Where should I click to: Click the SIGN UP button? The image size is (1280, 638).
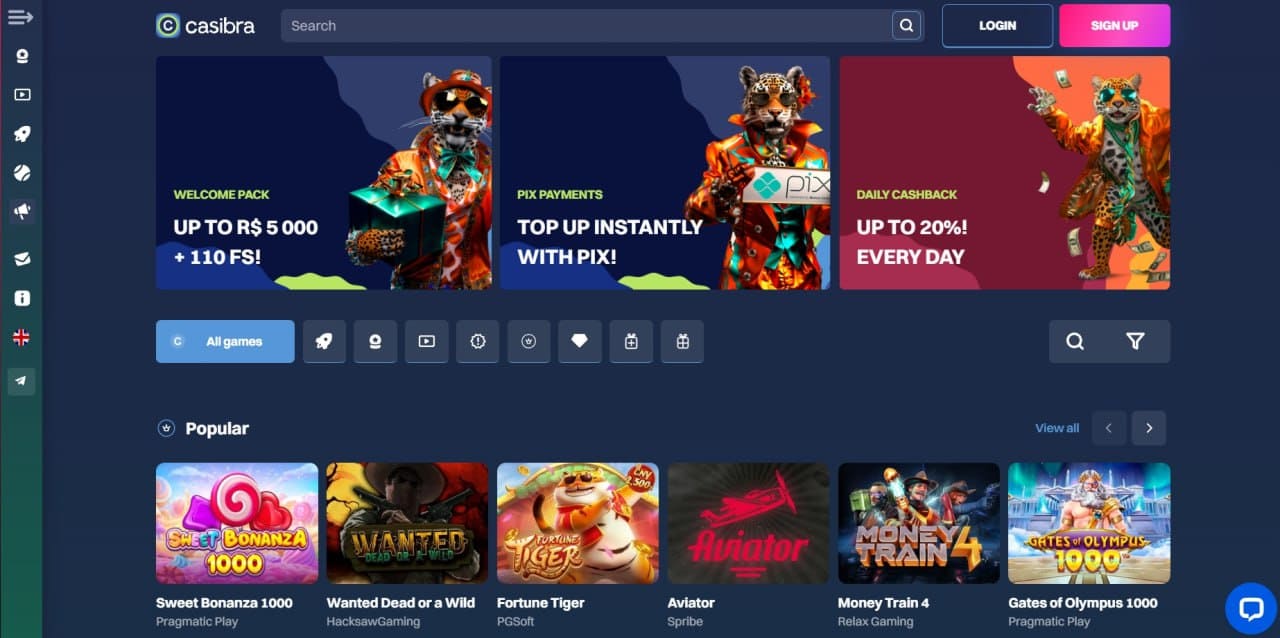tap(1114, 26)
